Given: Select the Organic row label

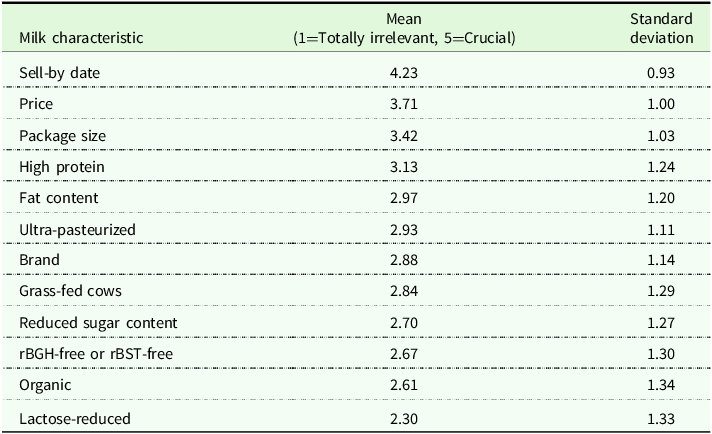Looking at the screenshot, I should 45,385.
